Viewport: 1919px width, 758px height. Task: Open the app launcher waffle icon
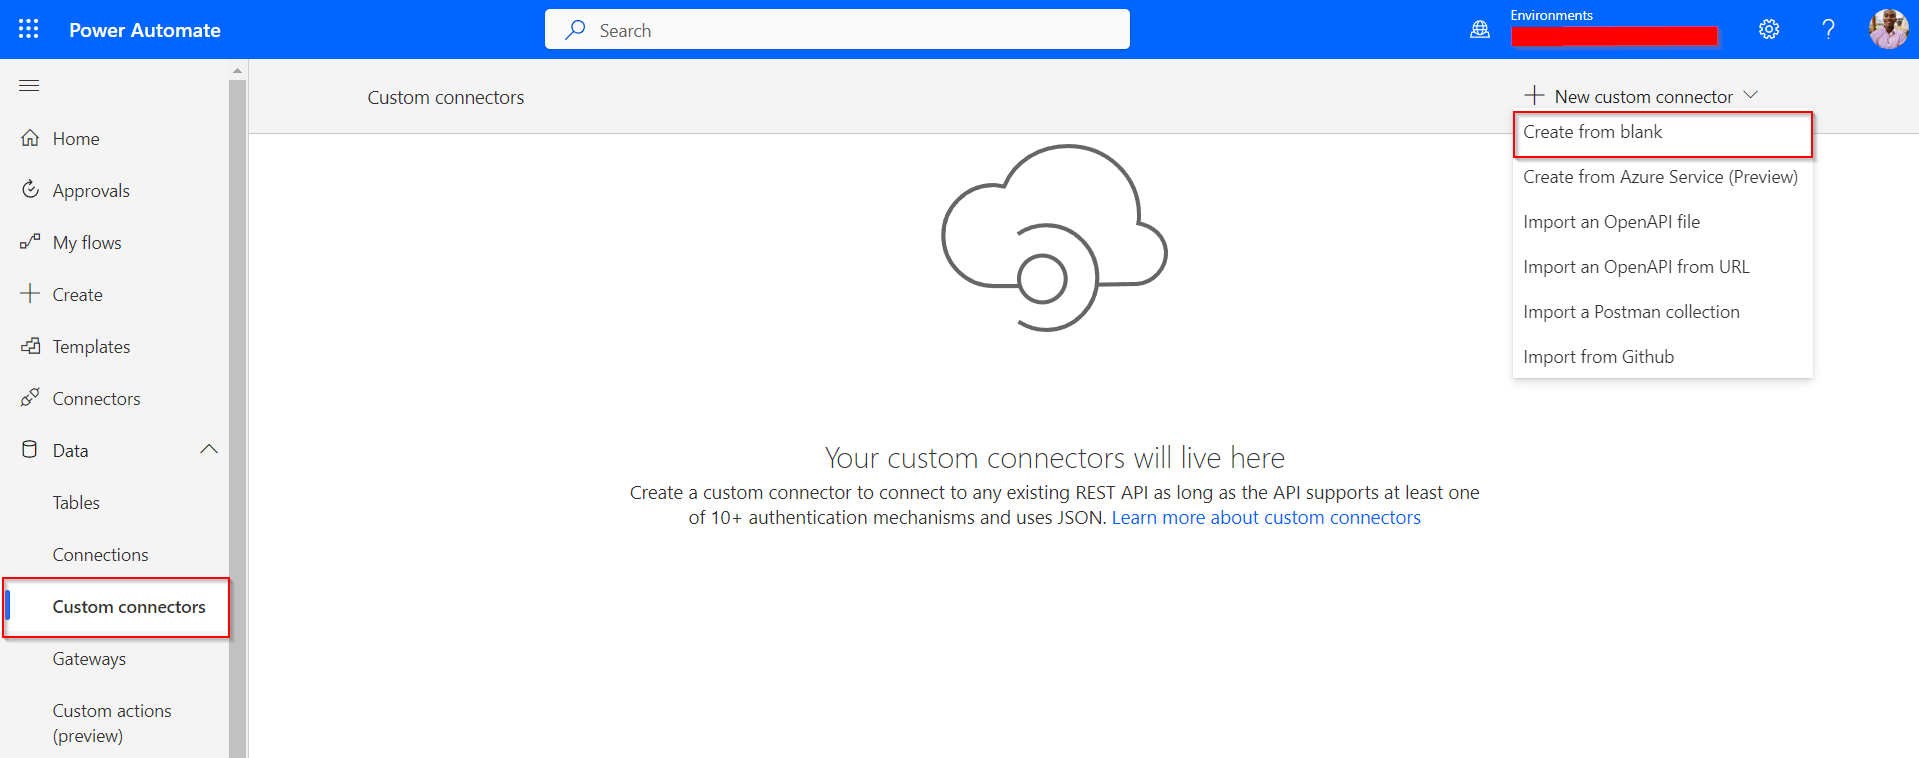[x=29, y=29]
